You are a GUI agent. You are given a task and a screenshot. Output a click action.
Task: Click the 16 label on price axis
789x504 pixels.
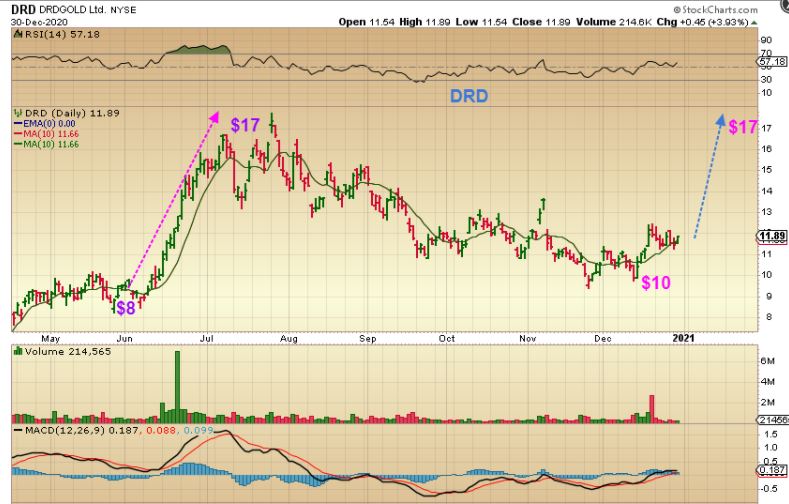(x=766, y=149)
